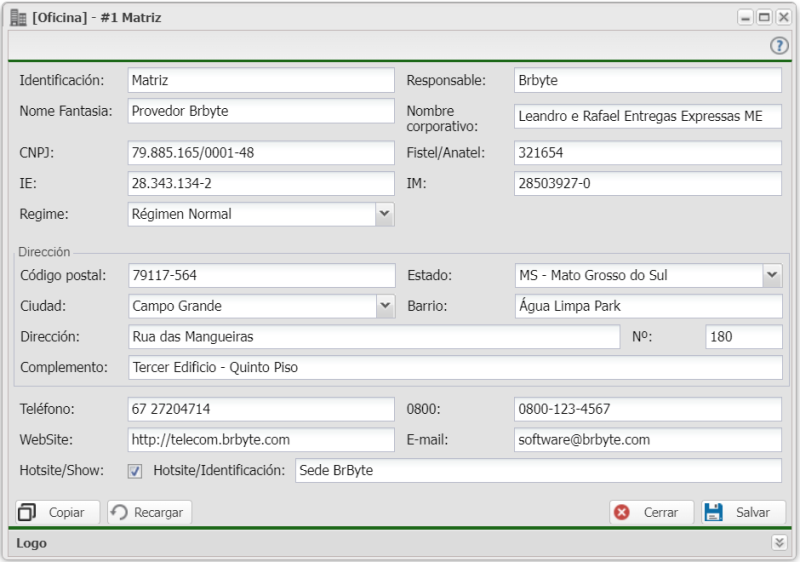The height and width of the screenshot is (562, 800).
Task: Click the Hotsite/Identificación text field
Action: (538, 470)
